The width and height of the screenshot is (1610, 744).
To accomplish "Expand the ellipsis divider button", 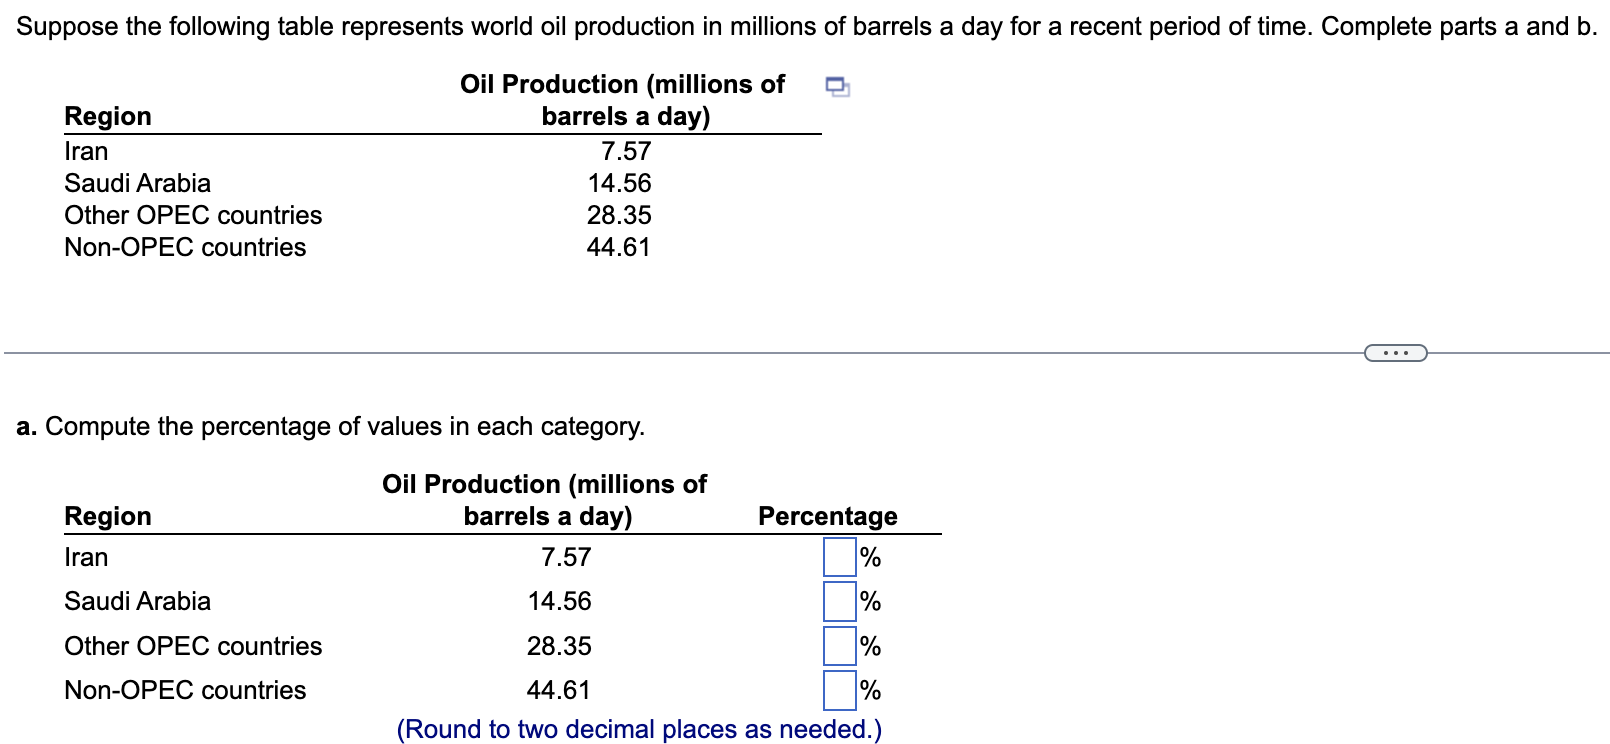I will pyautogui.click(x=1395, y=352).
